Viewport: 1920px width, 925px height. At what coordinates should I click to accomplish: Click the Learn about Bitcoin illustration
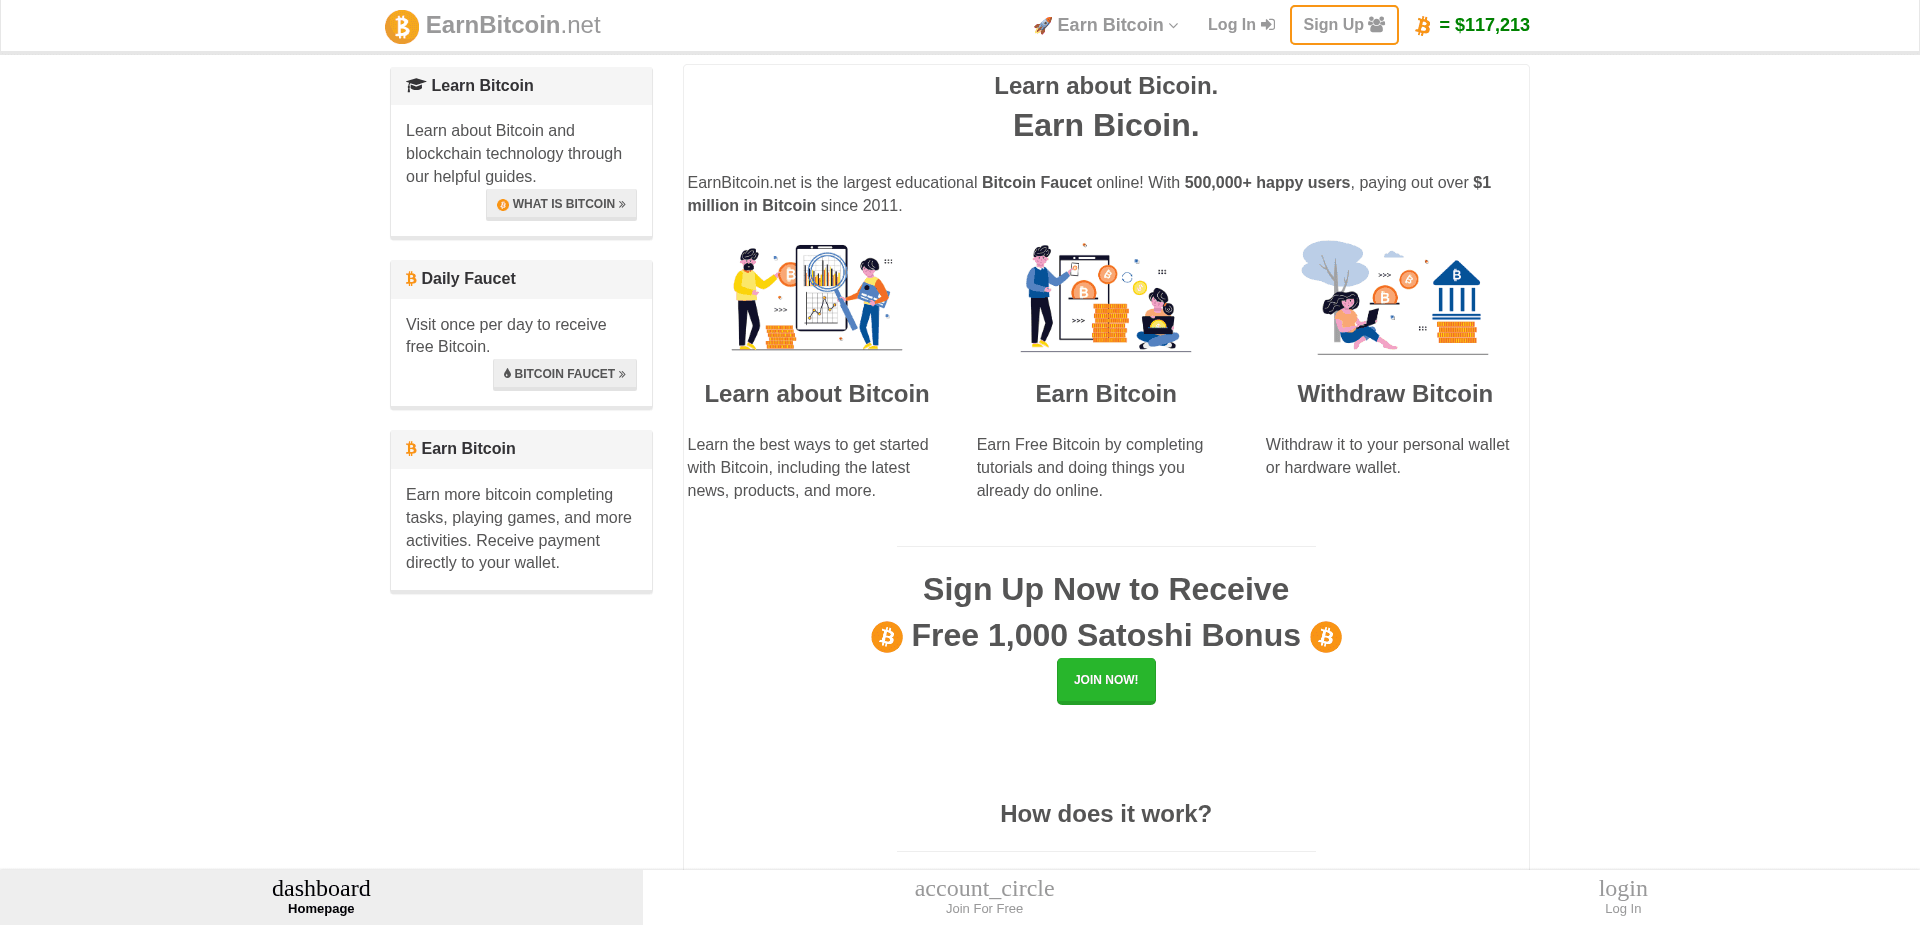817,297
